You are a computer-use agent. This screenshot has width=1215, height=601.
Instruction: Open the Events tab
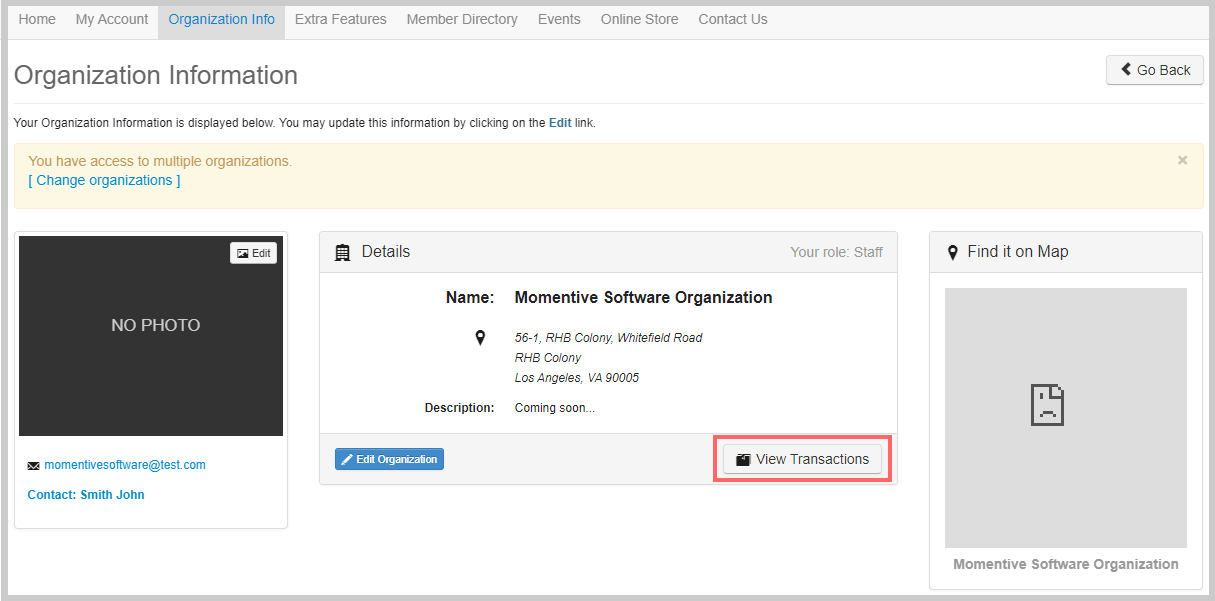tap(559, 20)
